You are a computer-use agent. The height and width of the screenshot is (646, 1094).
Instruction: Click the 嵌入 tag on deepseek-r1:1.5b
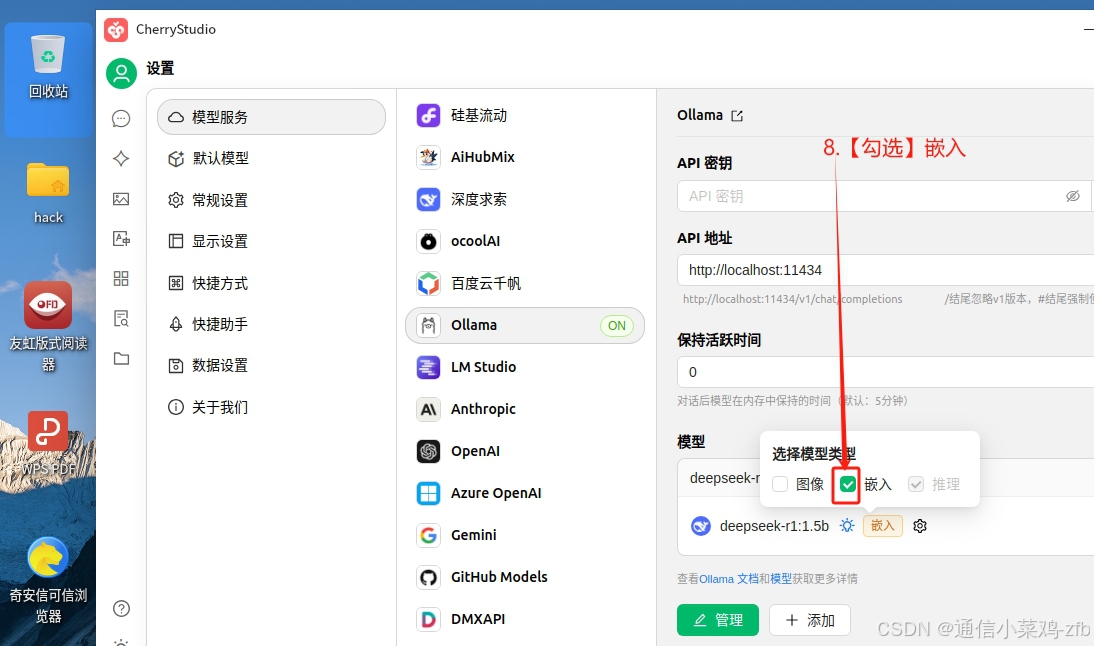coord(883,526)
